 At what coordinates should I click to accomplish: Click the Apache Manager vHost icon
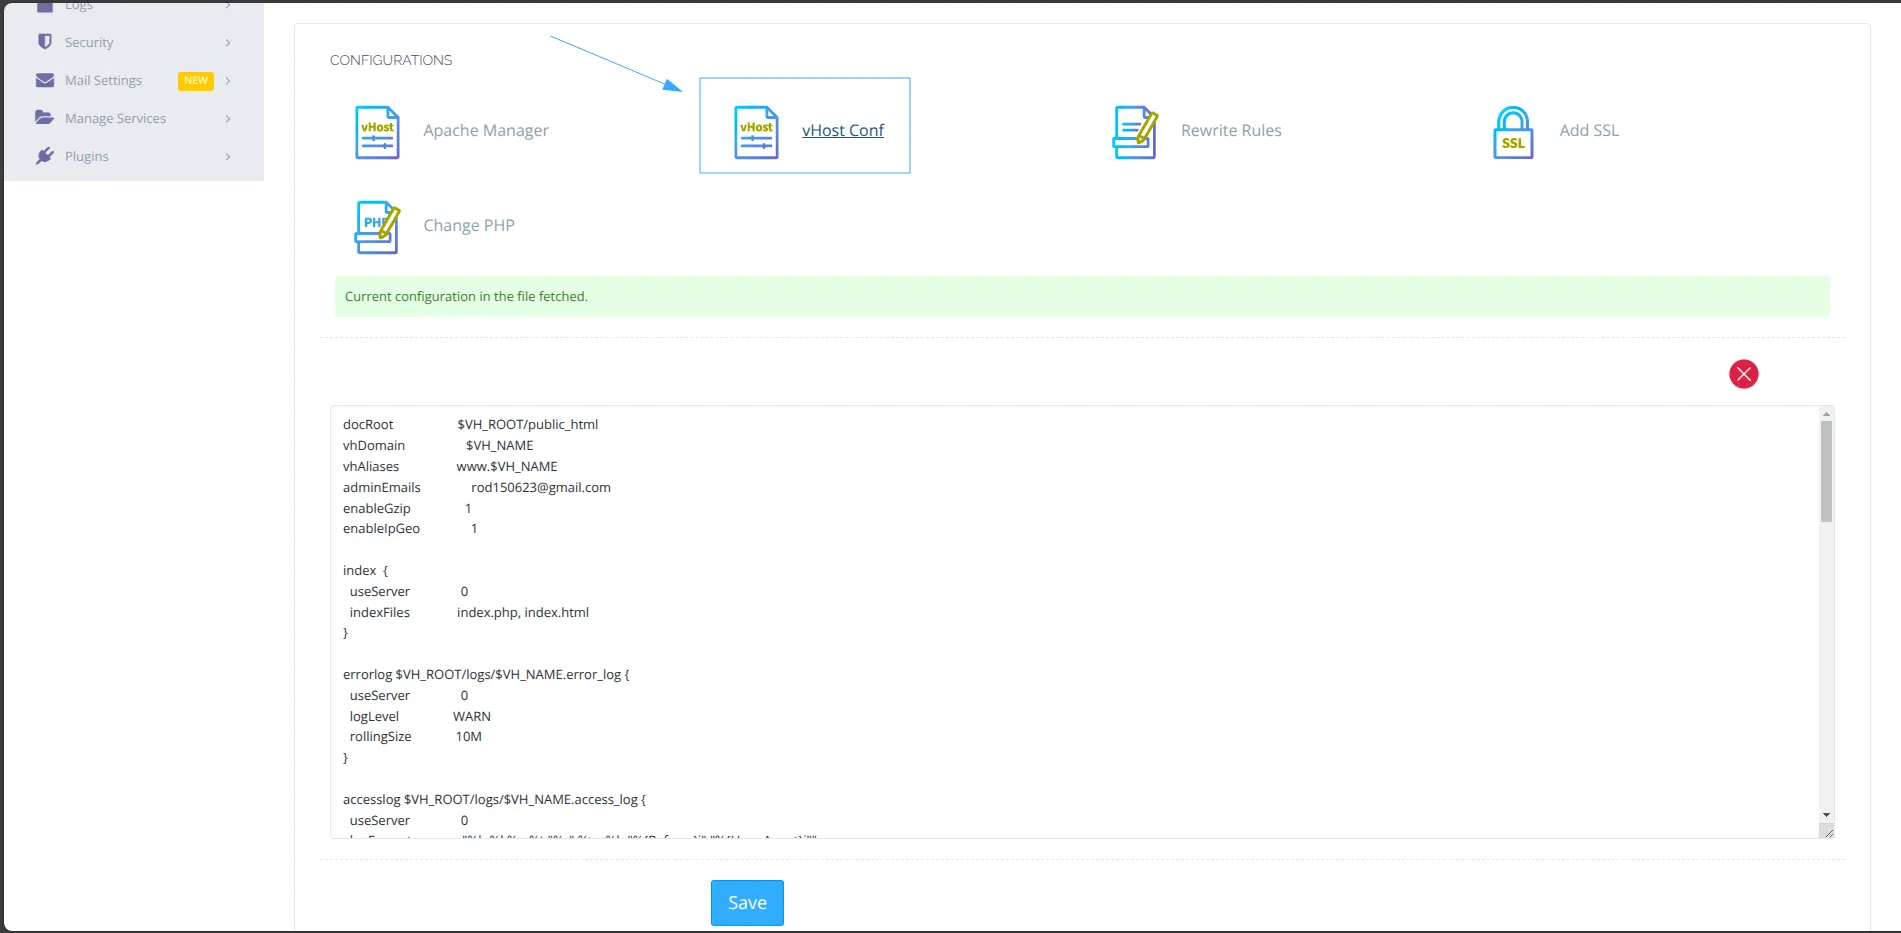tap(377, 132)
